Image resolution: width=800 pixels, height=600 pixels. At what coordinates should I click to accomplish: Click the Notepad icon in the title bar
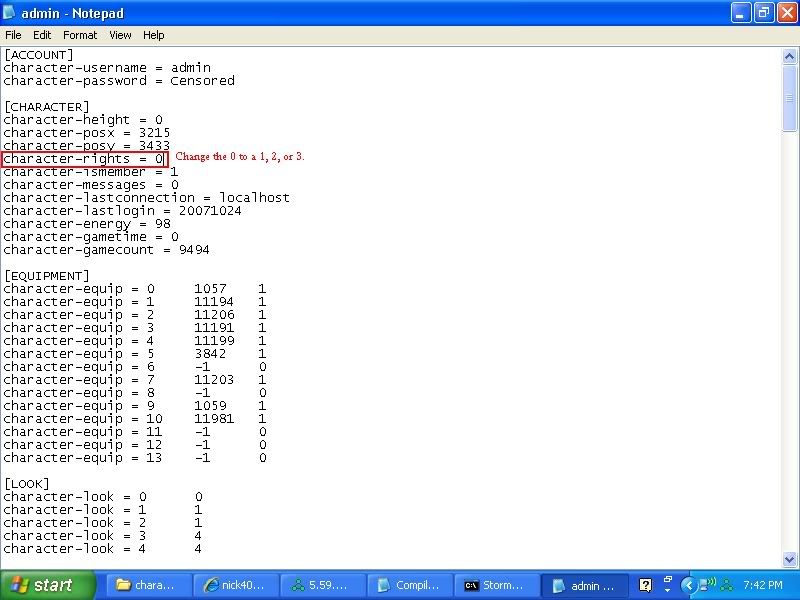coord(11,12)
